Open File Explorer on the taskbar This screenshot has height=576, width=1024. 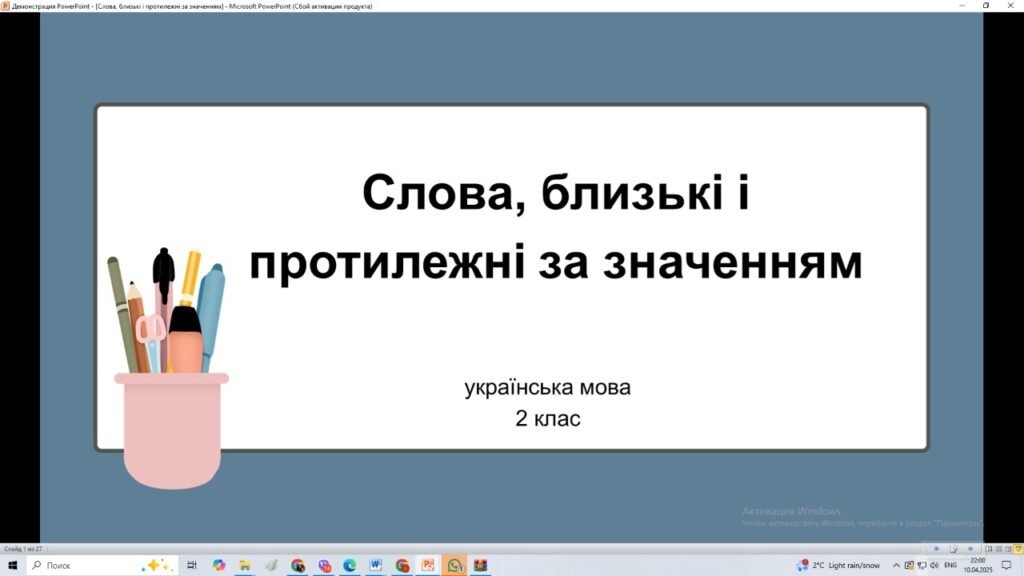click(244, 566)
